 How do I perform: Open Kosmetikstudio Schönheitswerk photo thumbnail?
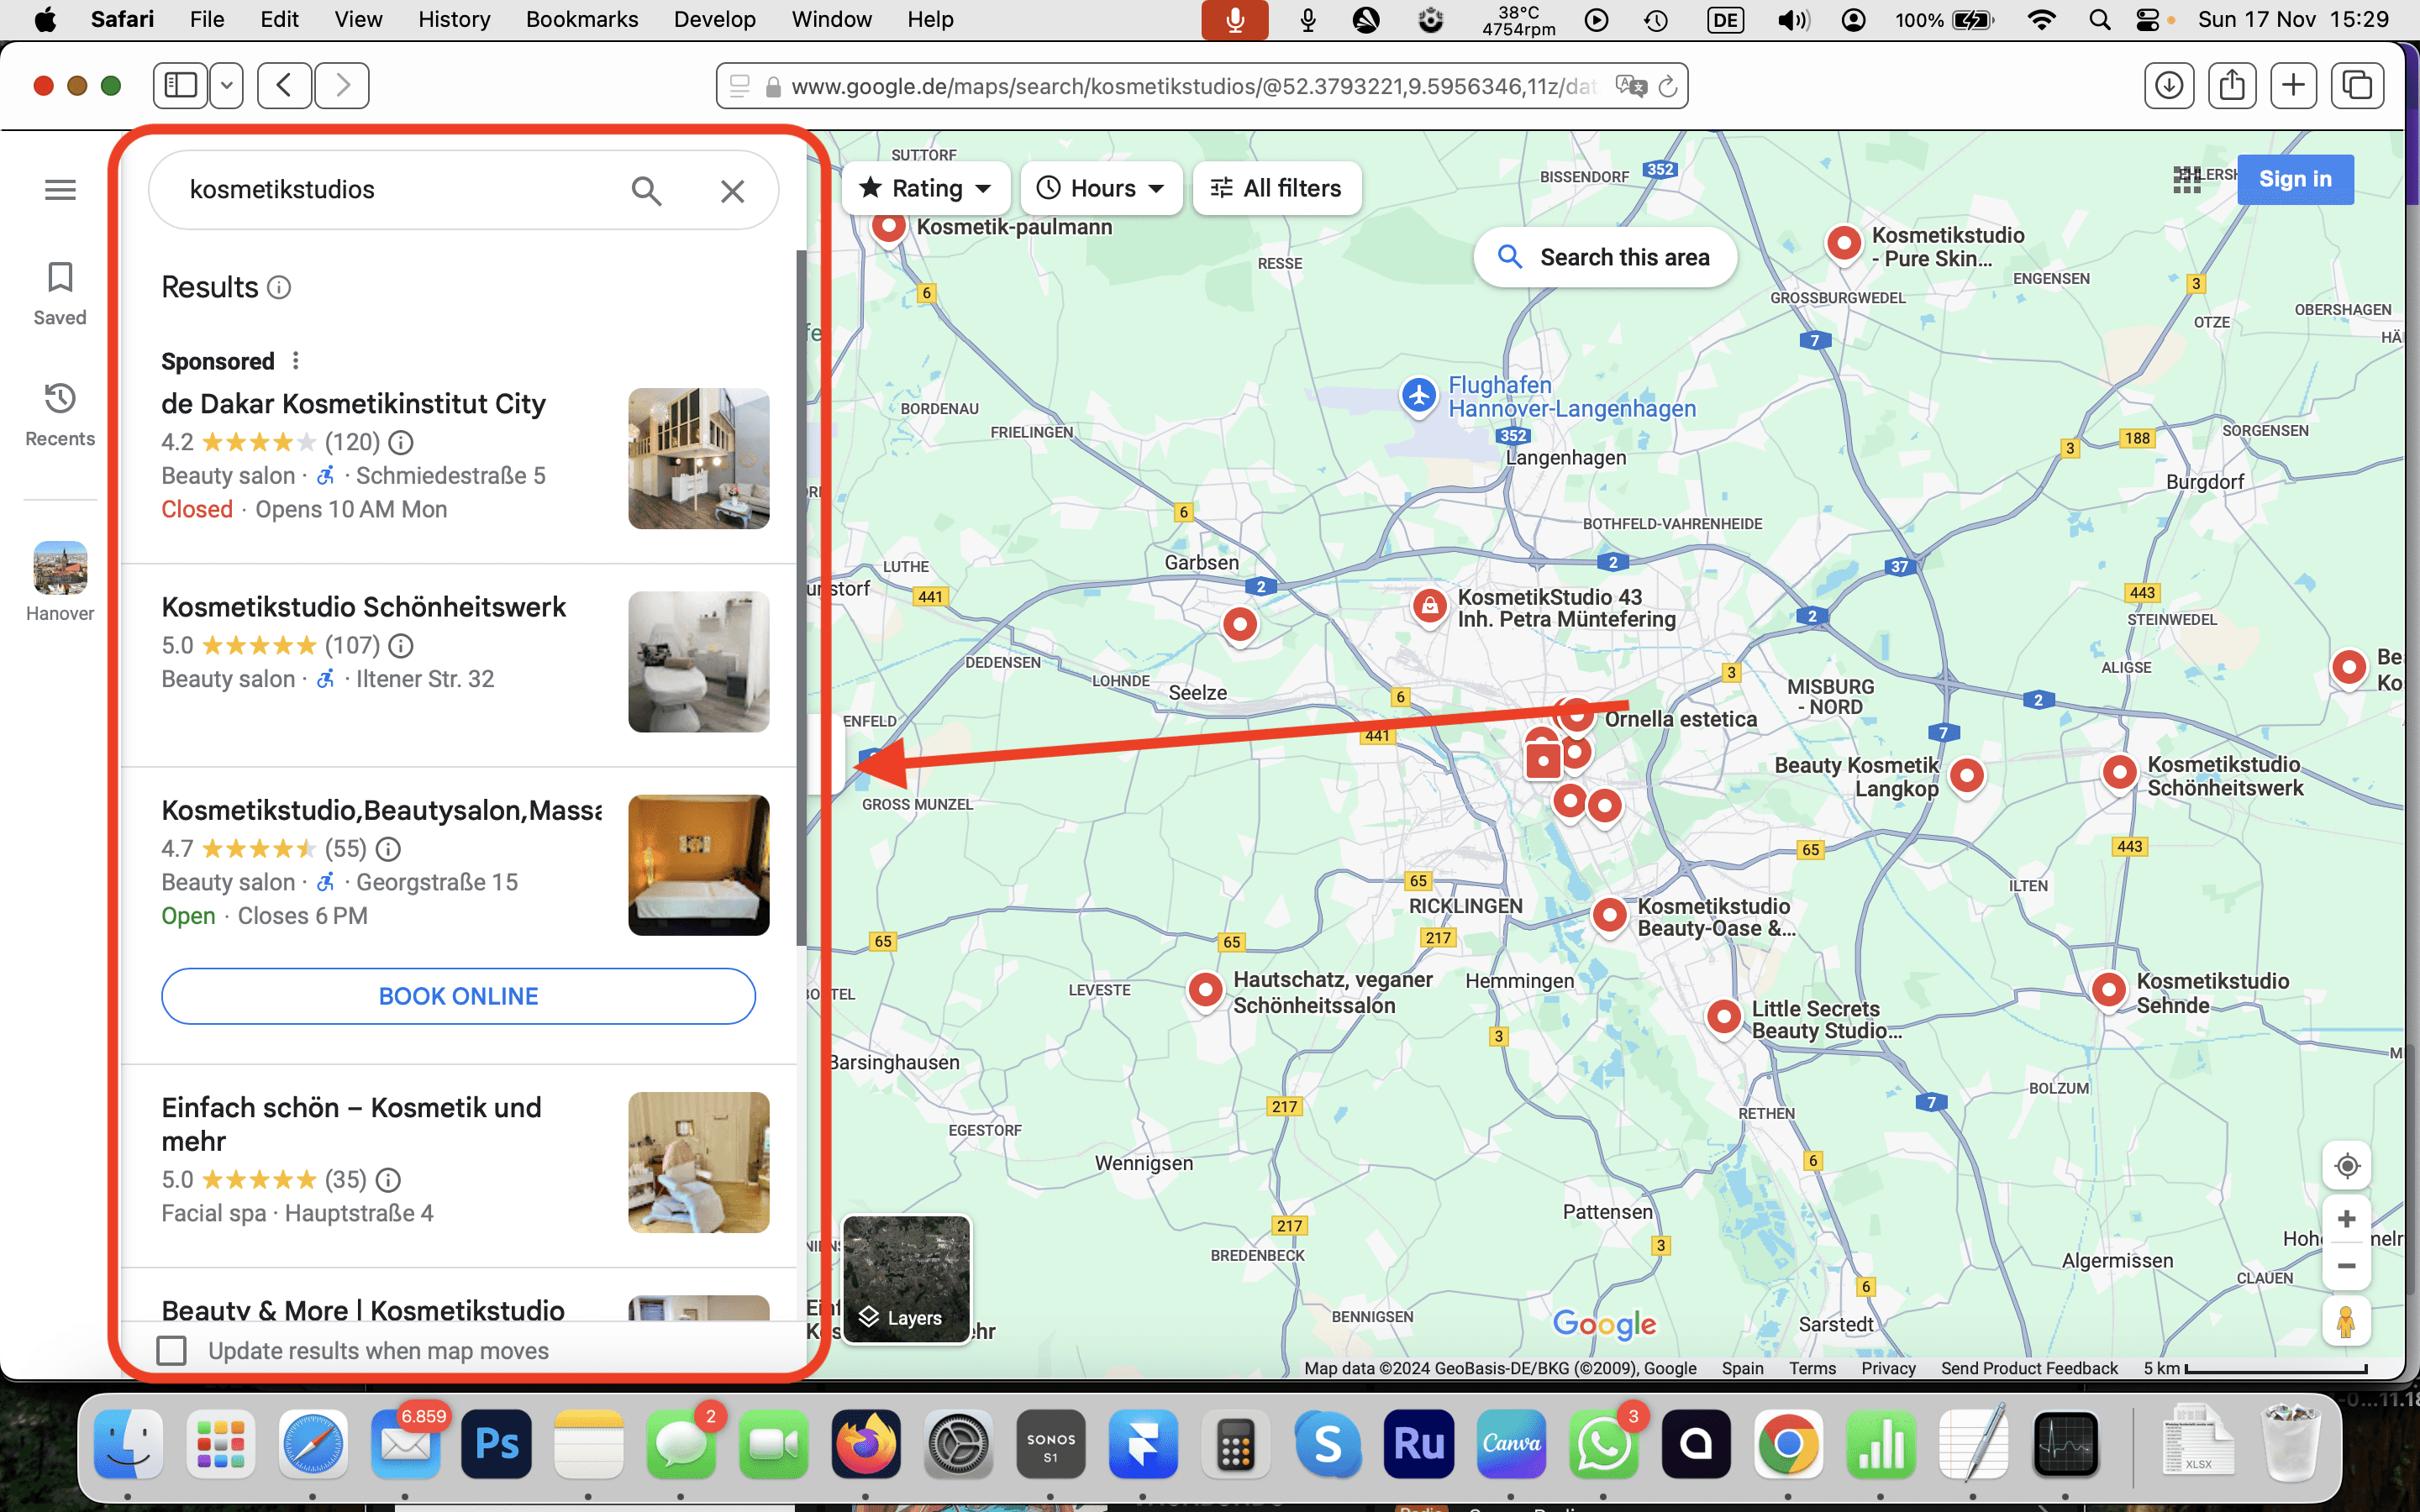click(698, 661)
